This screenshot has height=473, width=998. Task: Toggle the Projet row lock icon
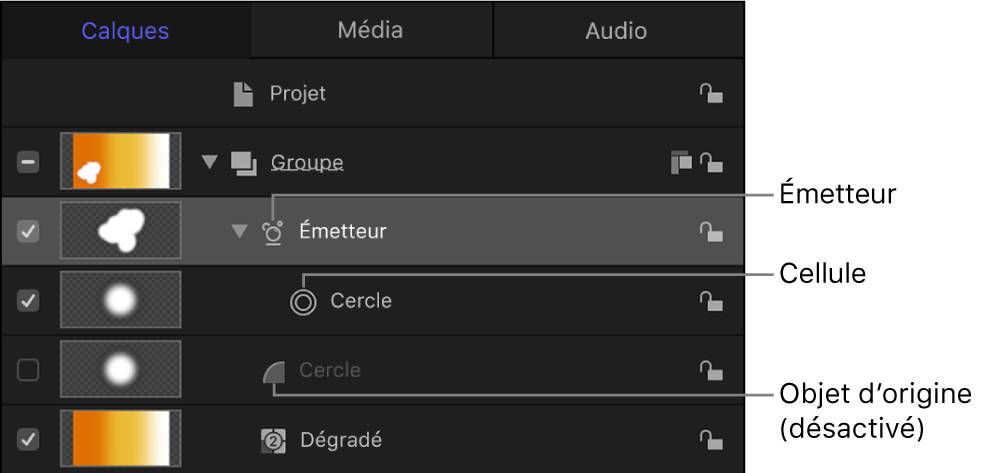coord(710,94)
